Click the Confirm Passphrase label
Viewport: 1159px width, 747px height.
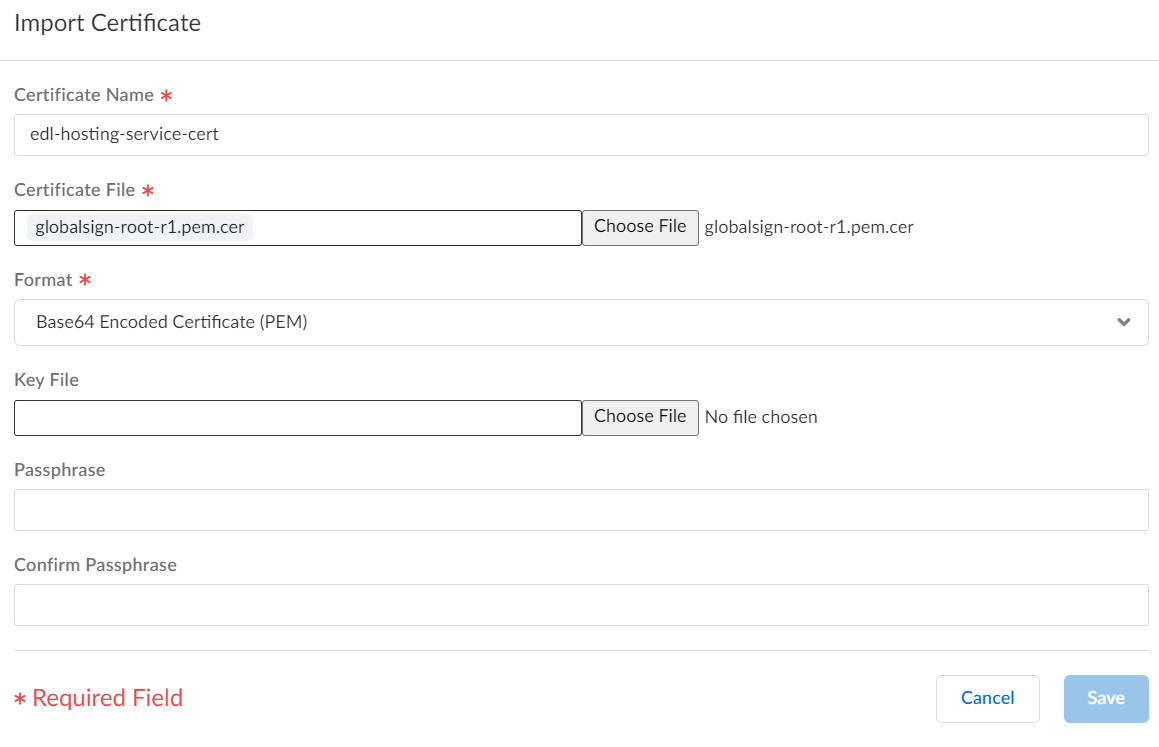pyautogui.click(x=95, y=565)
